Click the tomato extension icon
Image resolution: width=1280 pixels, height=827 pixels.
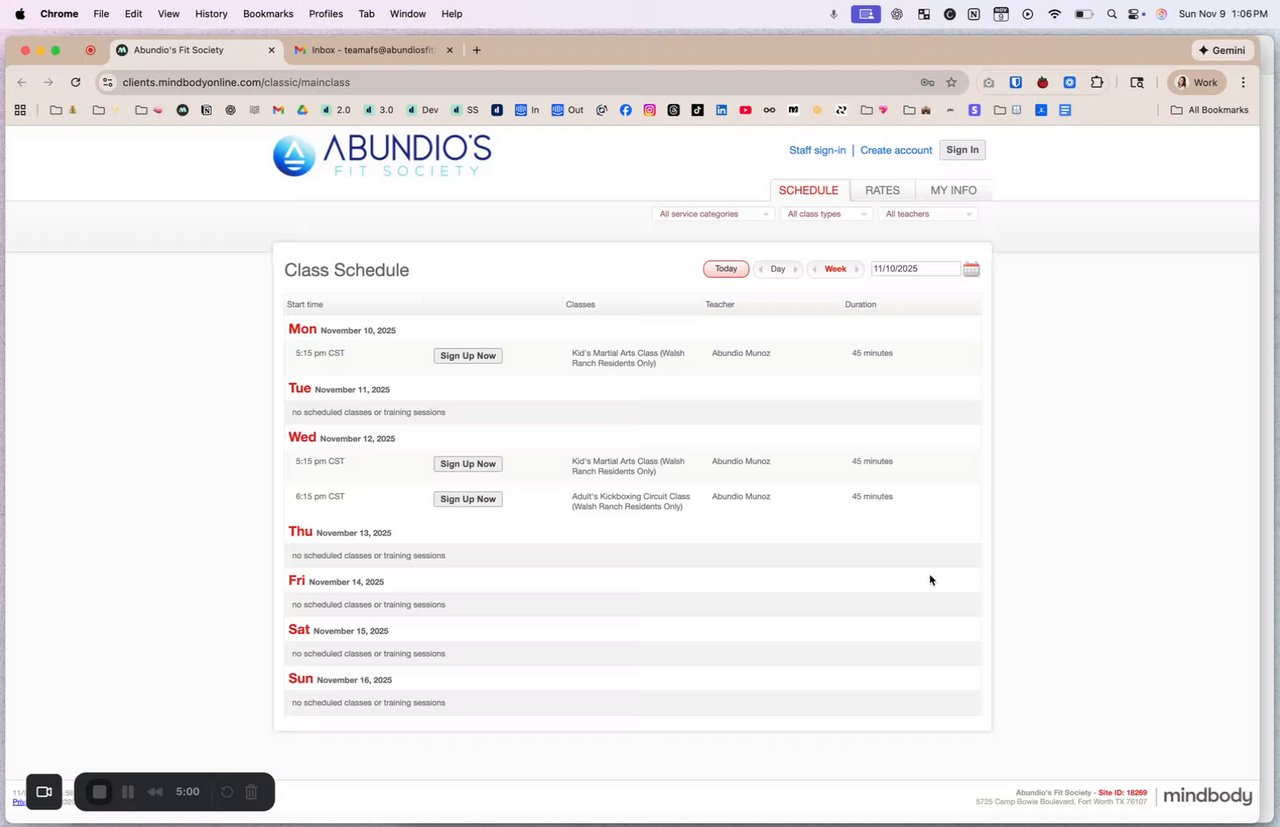pyautogui.click(x=1042, y=82)
